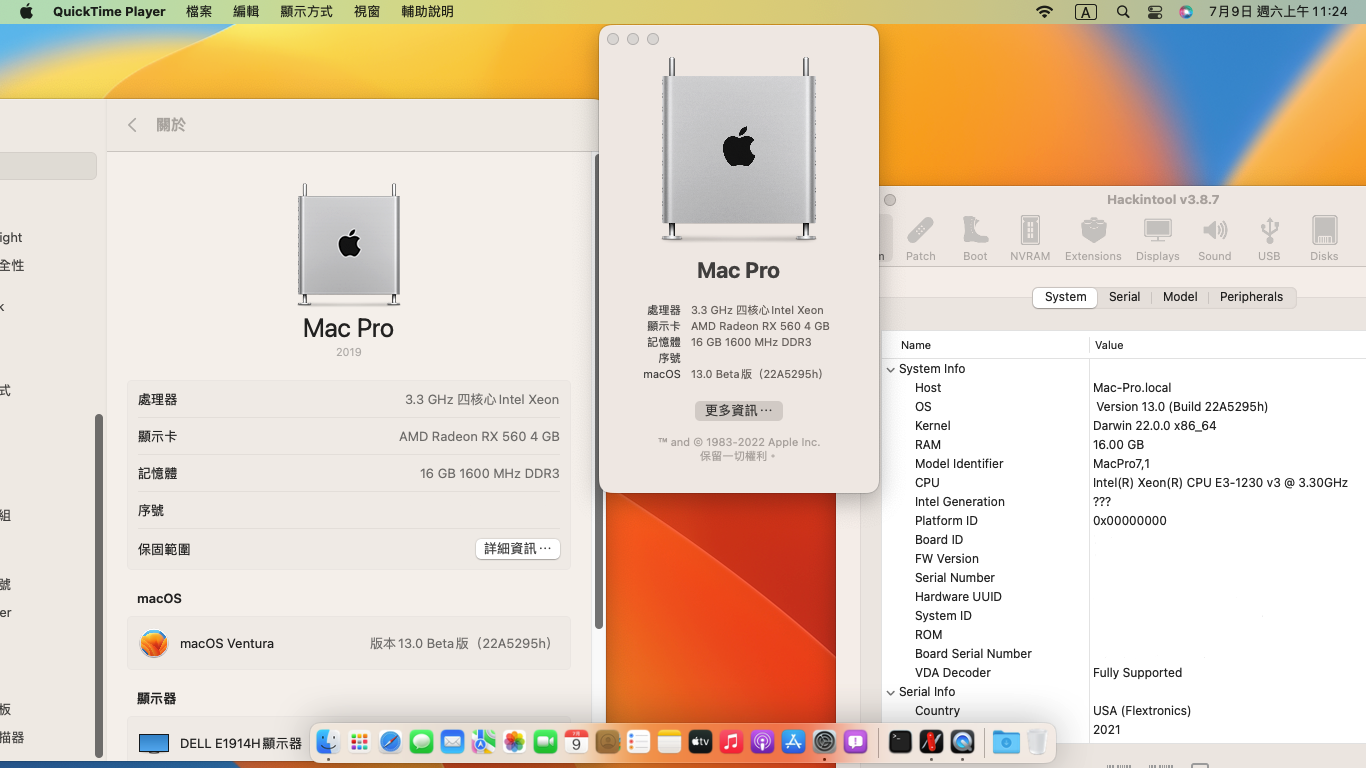Open Calendar from the Dock
Screen dimensions: 1366x768
(x=576, y=742)
